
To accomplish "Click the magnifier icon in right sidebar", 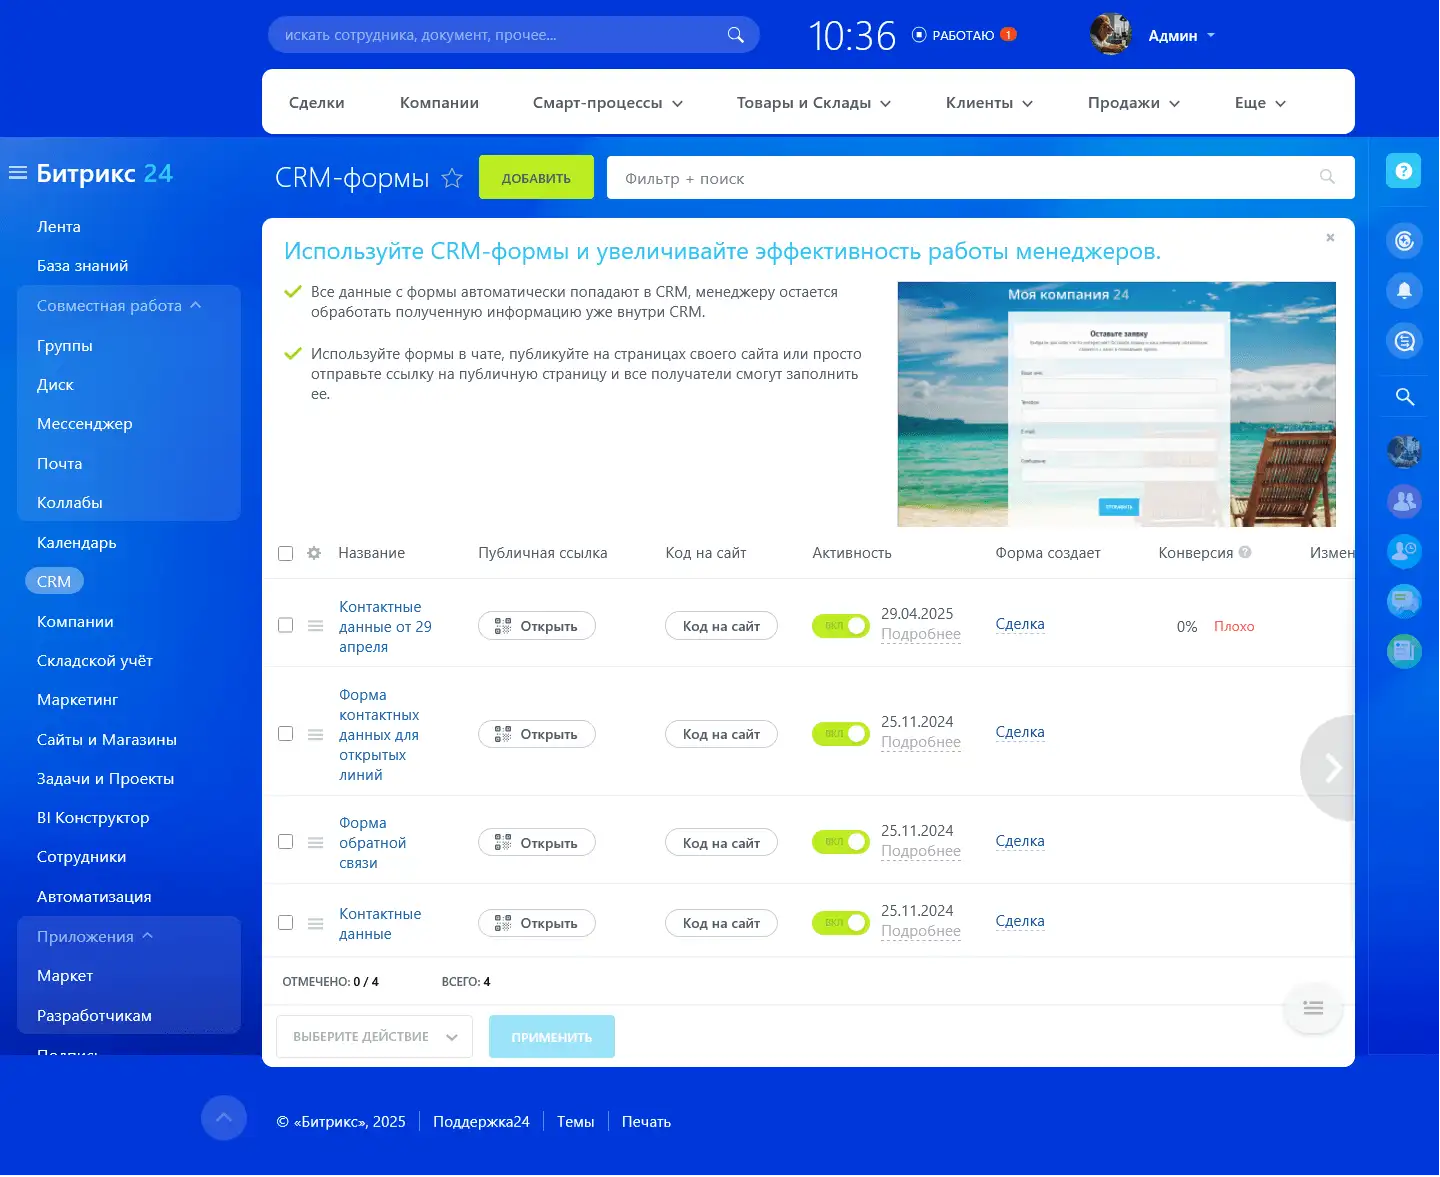I will 1404,397.
